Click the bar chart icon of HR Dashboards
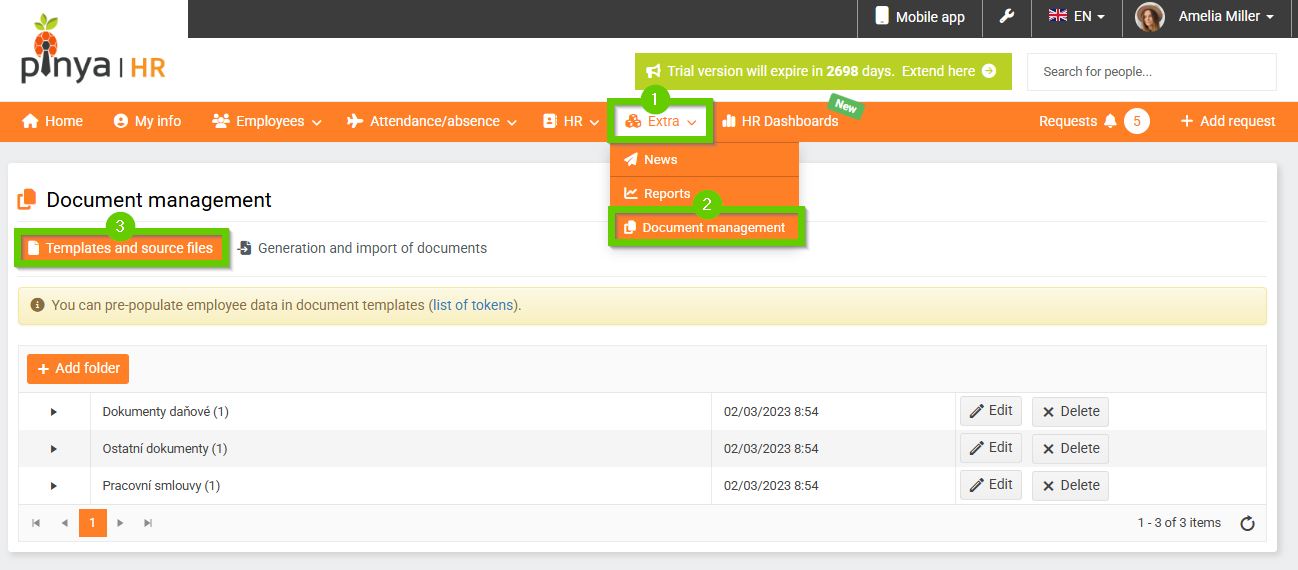Screen dimensions: 1298x570 (x=728, y=121)
